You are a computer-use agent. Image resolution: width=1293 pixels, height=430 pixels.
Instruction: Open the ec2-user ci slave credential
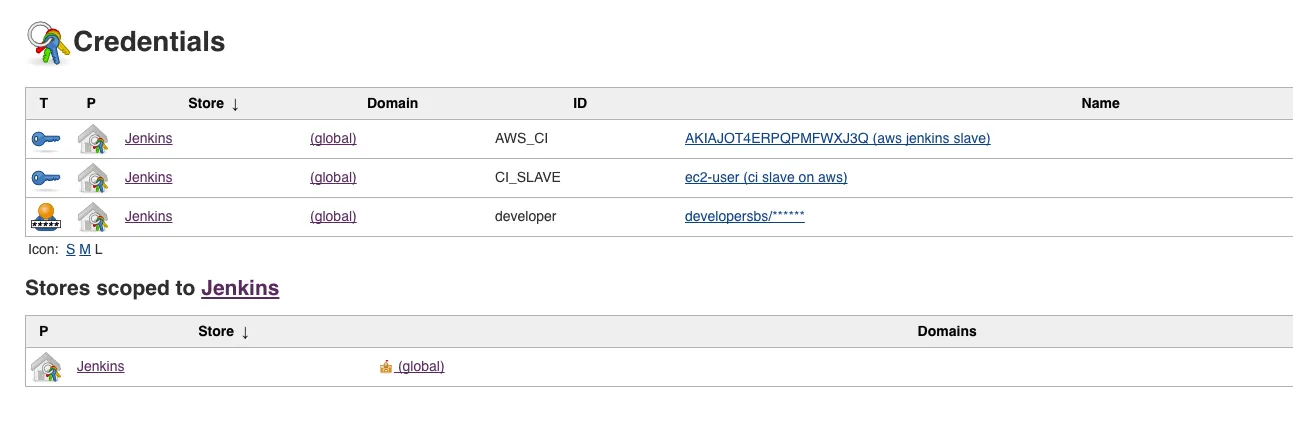coord(765,178)
